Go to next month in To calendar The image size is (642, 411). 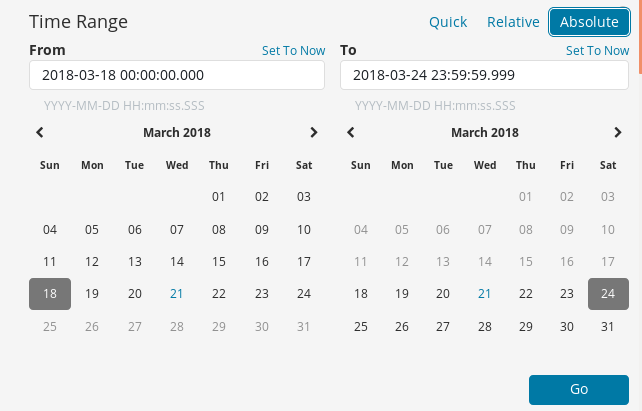[x=618, y=132]
